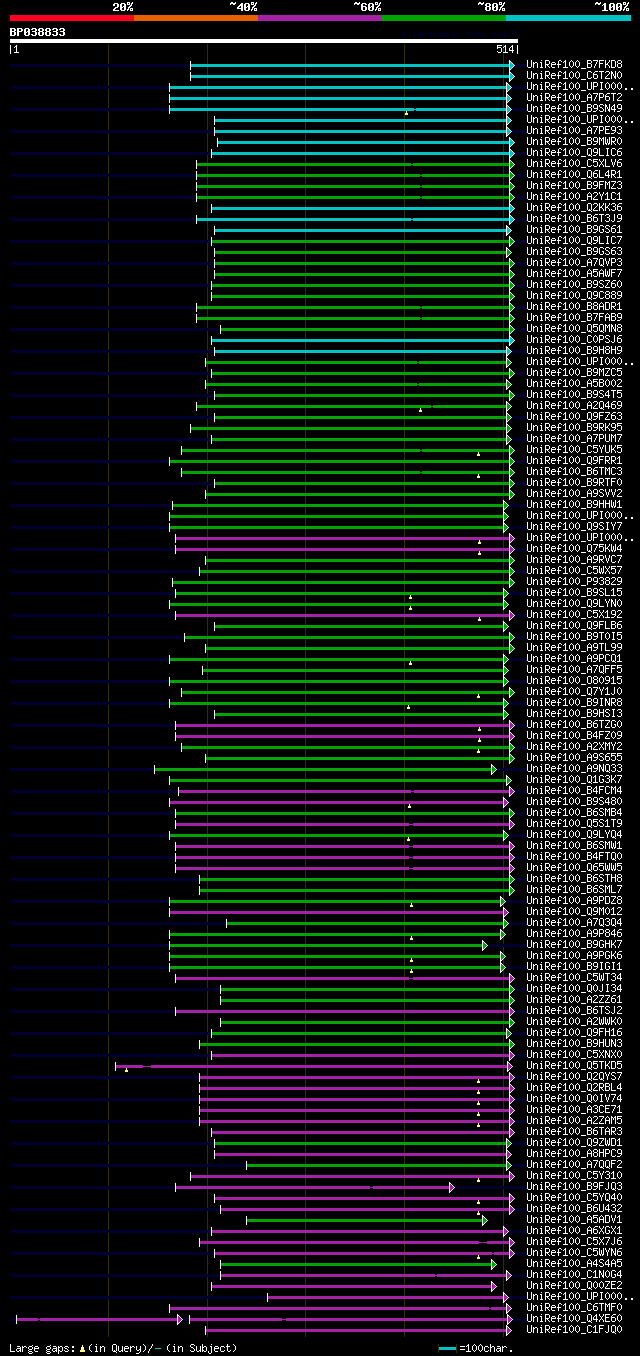
Task: Select the UniRef100_B9RTF0 label
Action: pyautogui.click(x=574, y=482)
